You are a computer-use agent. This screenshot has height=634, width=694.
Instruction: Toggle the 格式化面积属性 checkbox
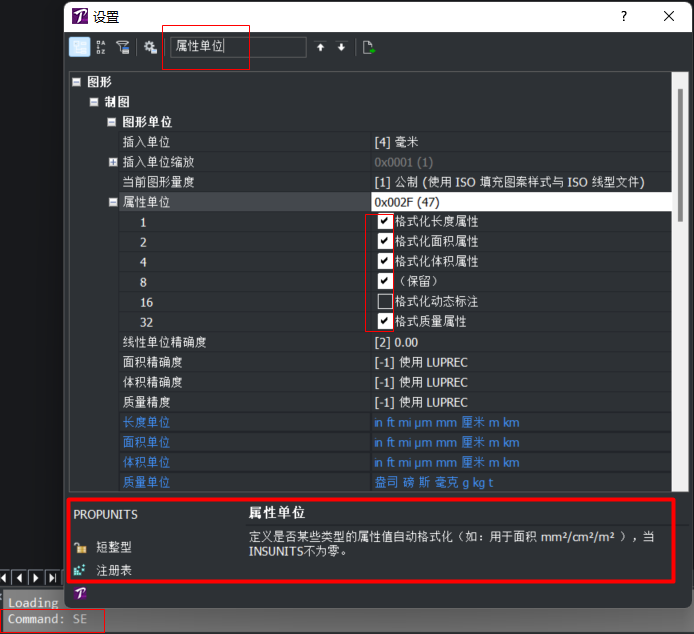385,242
